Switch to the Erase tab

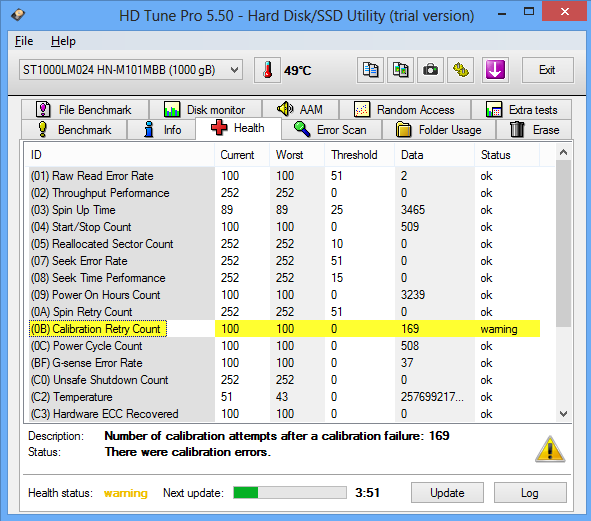[x=534, y=130]
